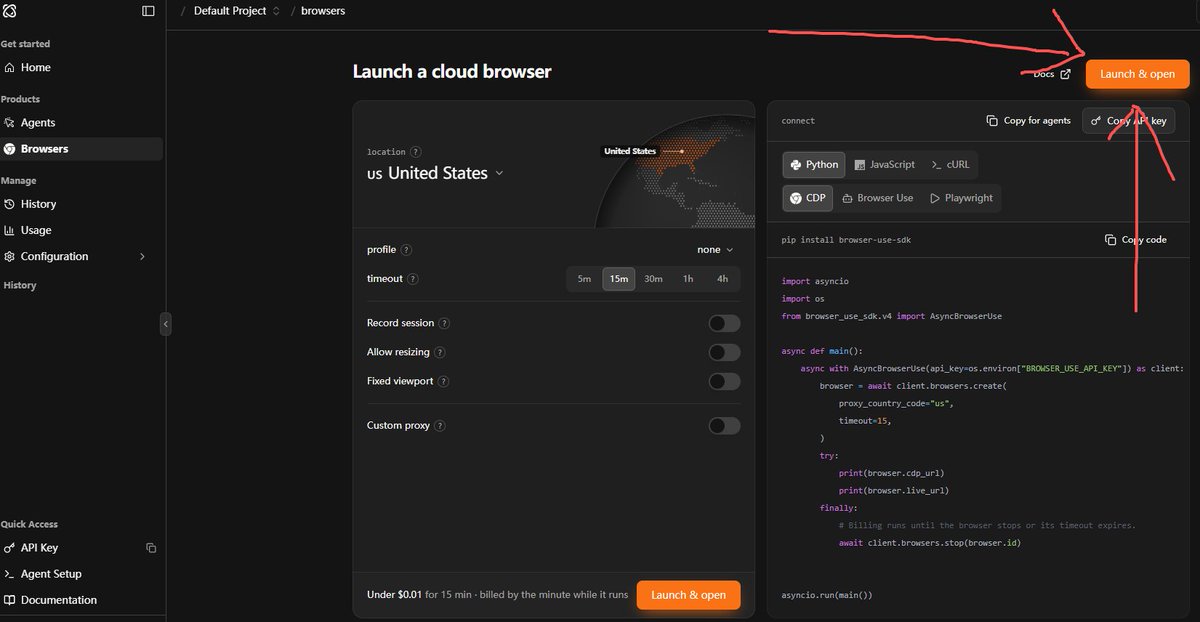Expand the Configuration sidebar section

tap(82, 256)
